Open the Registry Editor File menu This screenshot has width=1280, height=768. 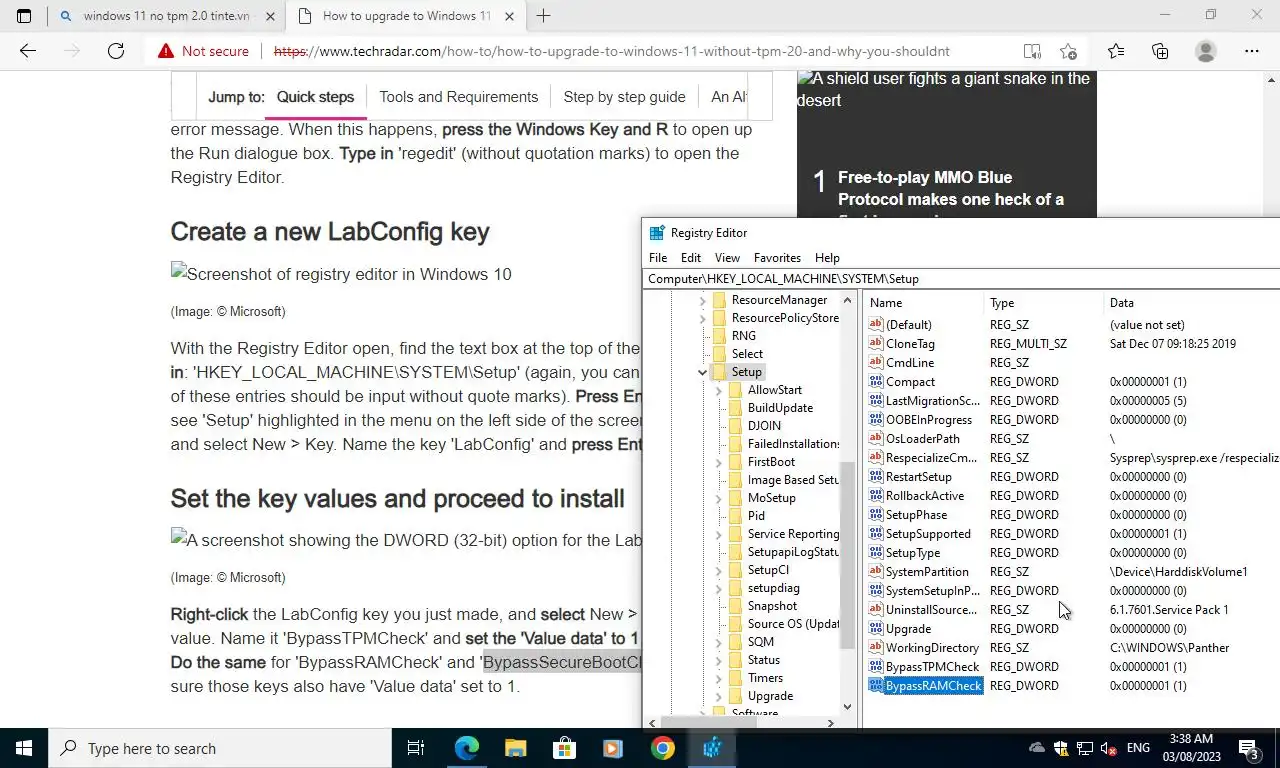click(x=658, y=258)
